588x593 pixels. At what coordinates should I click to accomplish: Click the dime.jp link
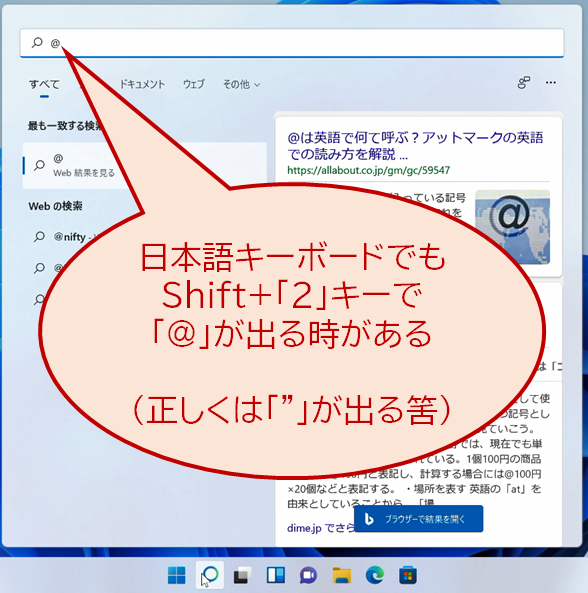click(304, 528)
